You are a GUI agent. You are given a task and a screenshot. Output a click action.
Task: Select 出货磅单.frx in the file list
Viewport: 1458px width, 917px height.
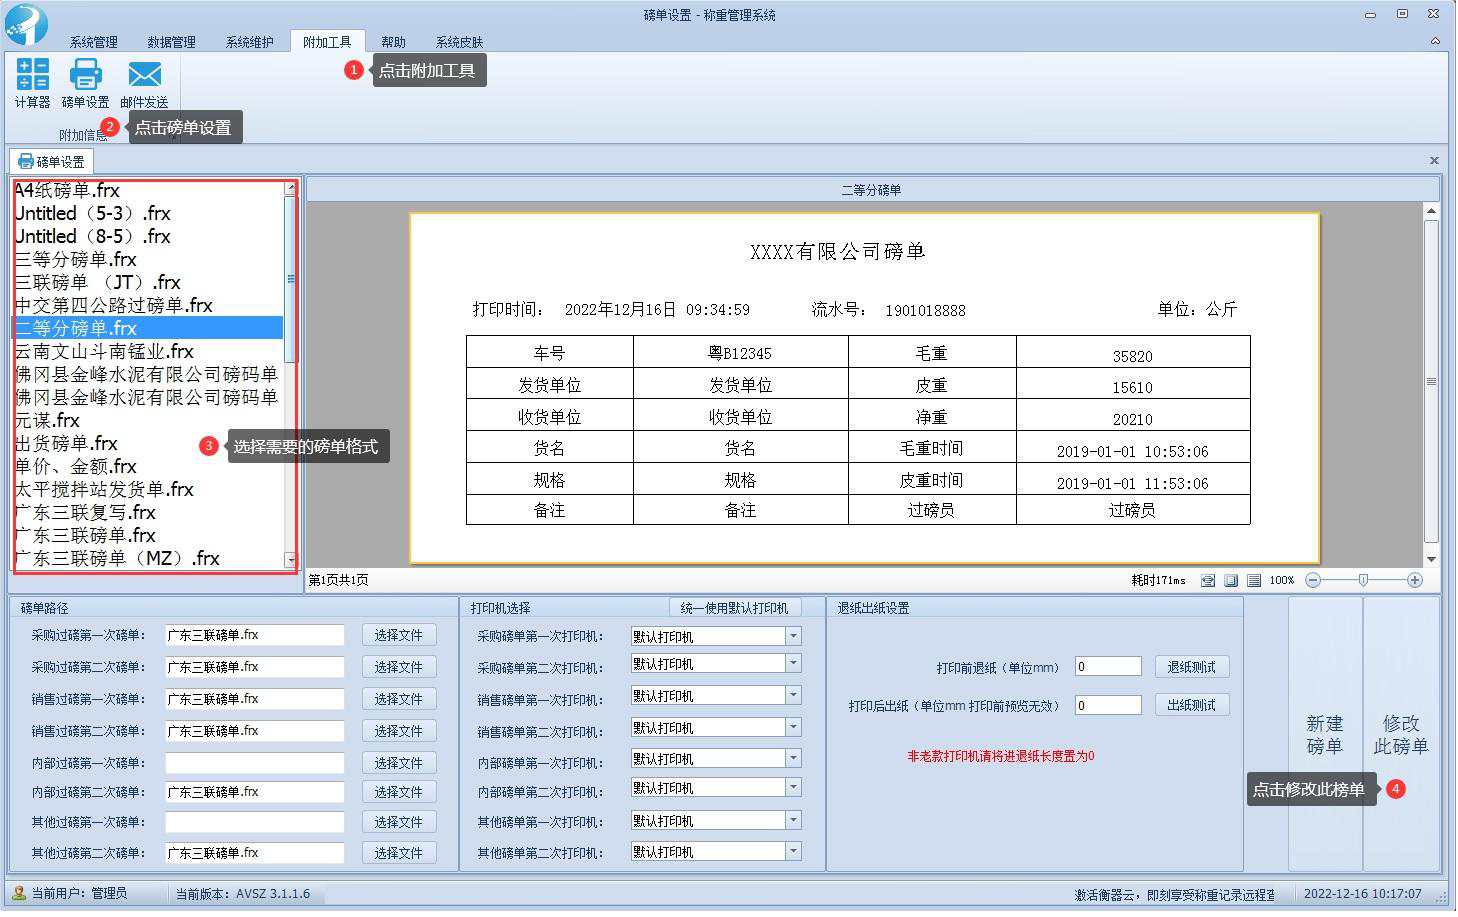67,444
